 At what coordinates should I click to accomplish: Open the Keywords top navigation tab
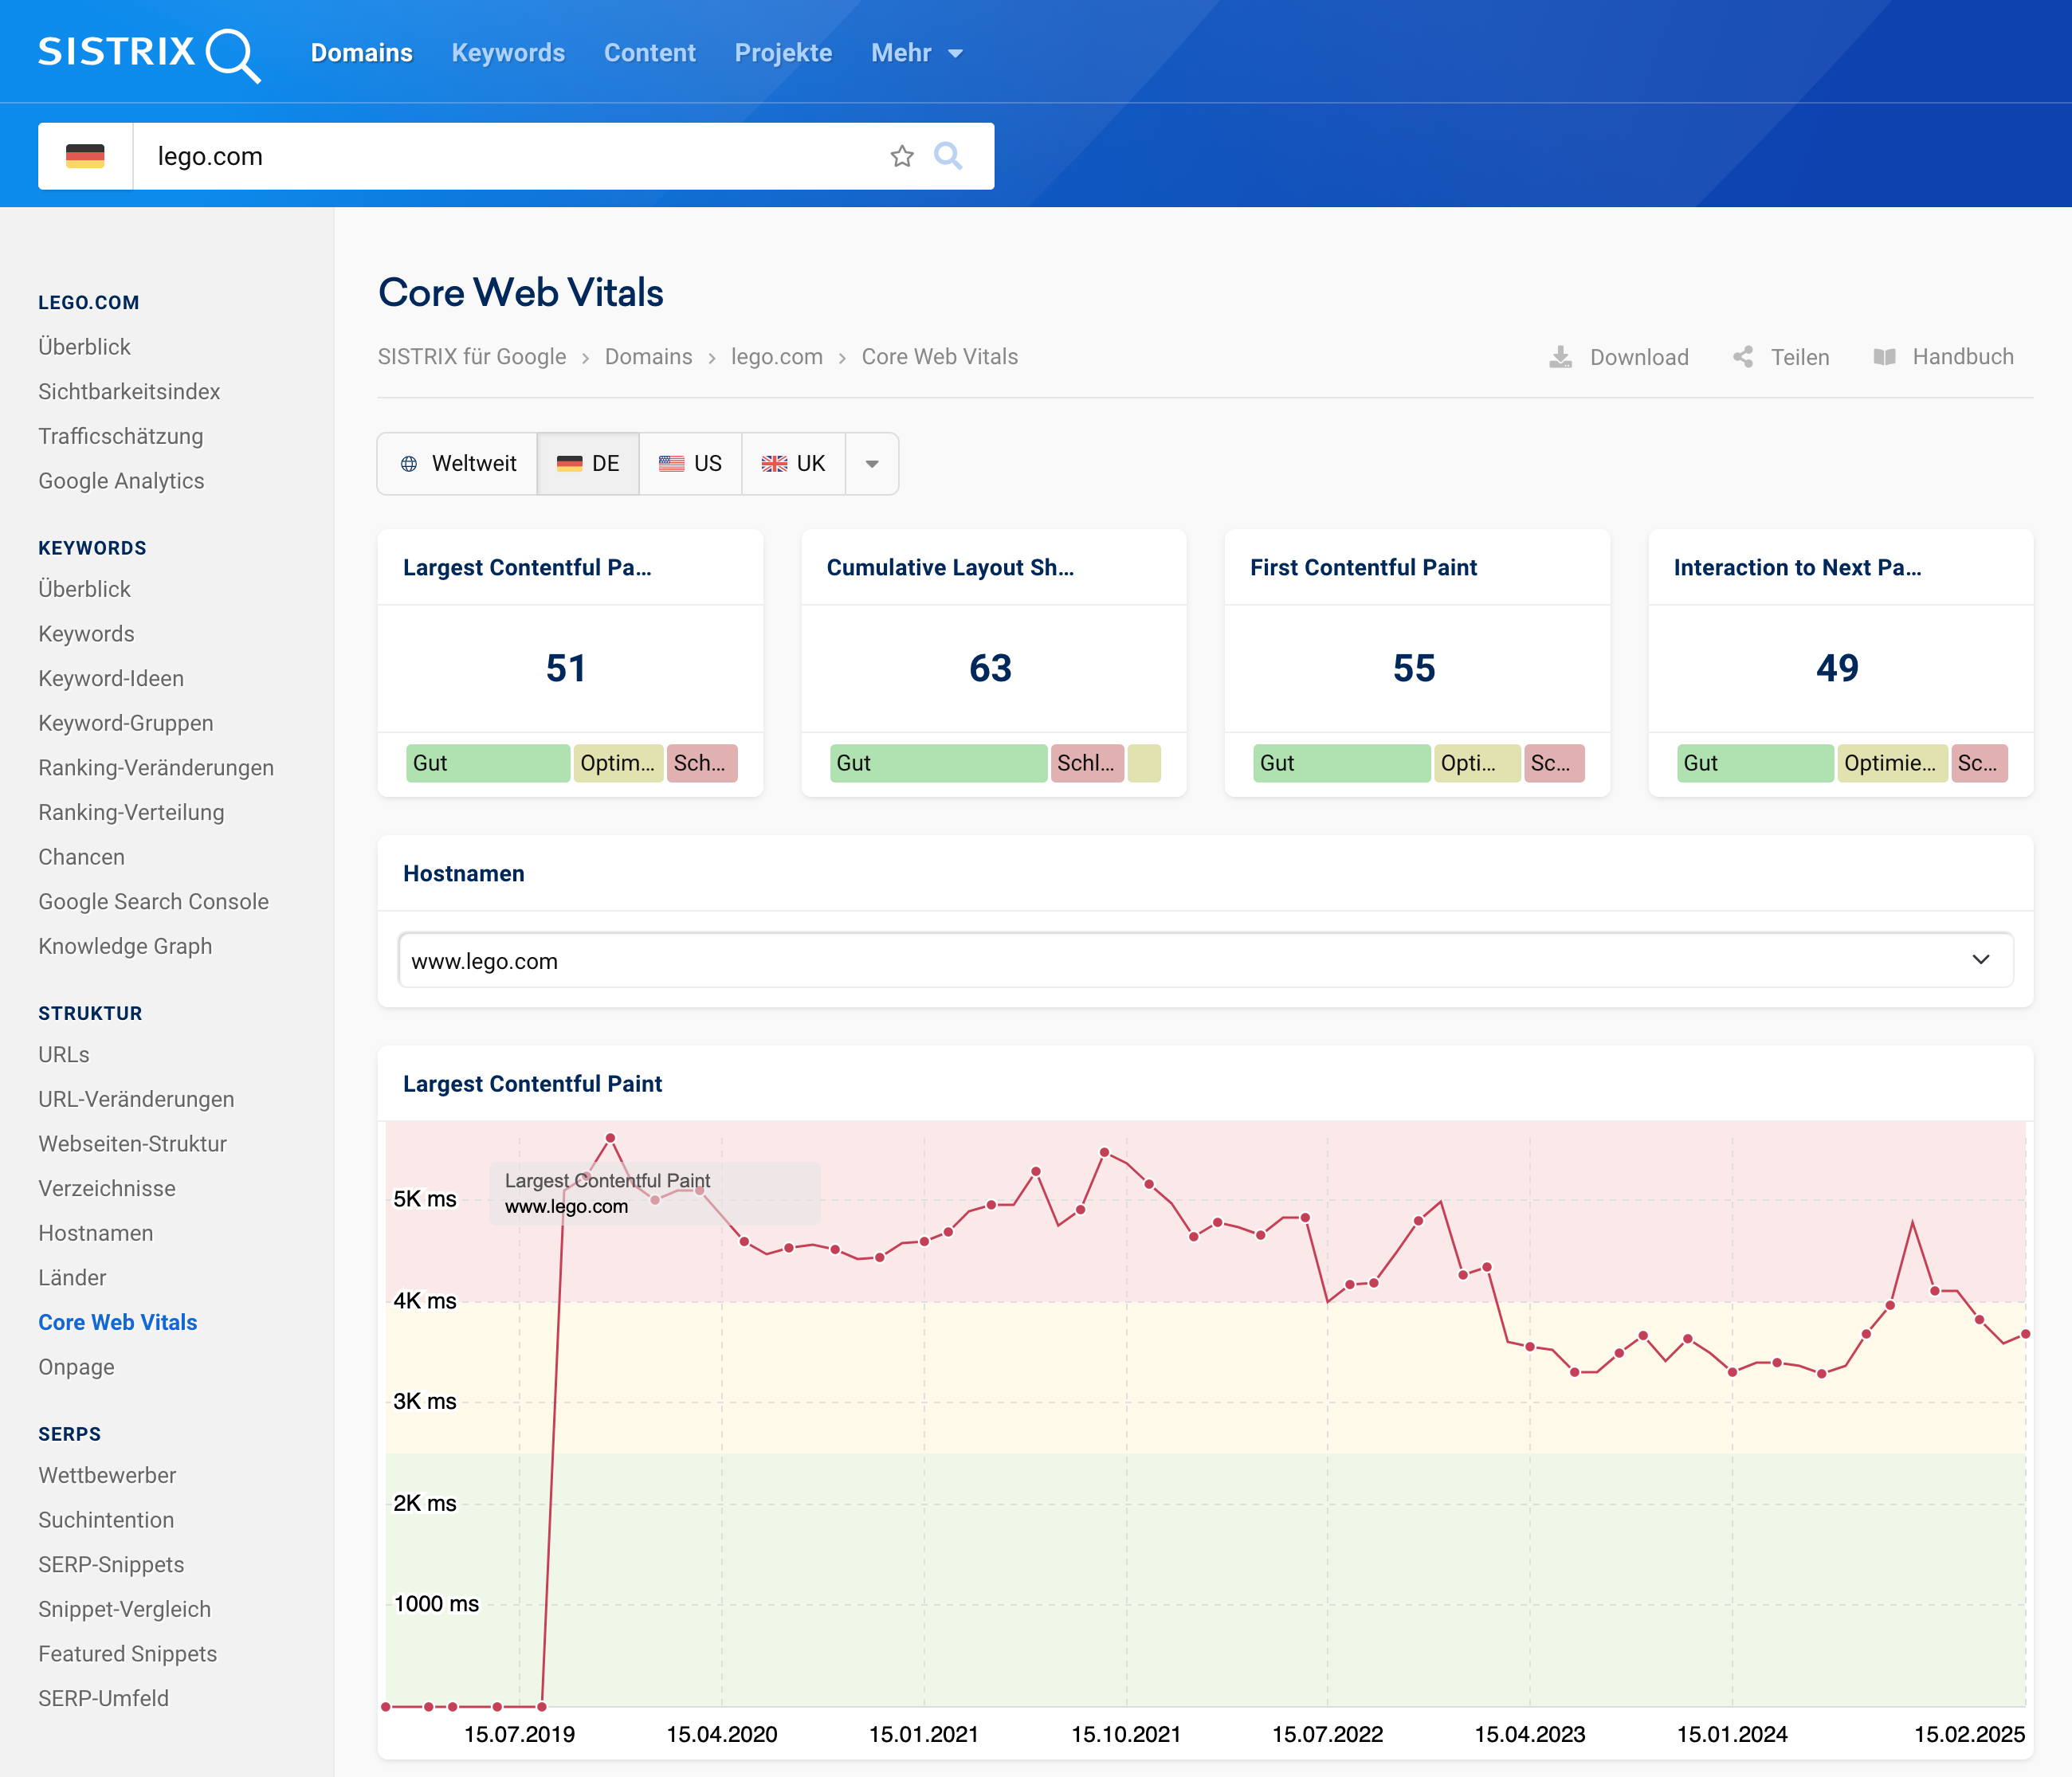click(508, 53)
